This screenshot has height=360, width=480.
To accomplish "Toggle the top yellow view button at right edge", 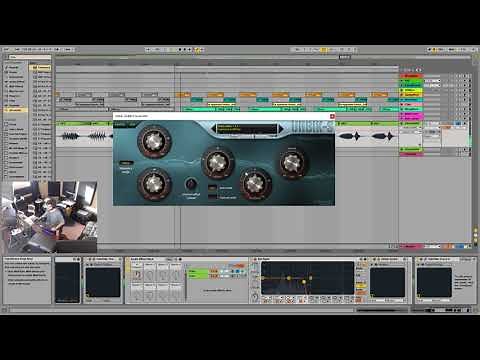I will 476,230.
